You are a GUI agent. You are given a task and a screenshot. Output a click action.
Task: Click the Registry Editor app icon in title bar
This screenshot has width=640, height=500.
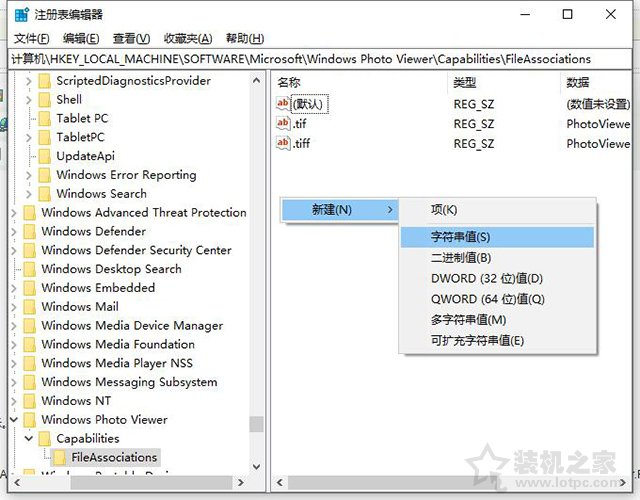coord(21,15)
